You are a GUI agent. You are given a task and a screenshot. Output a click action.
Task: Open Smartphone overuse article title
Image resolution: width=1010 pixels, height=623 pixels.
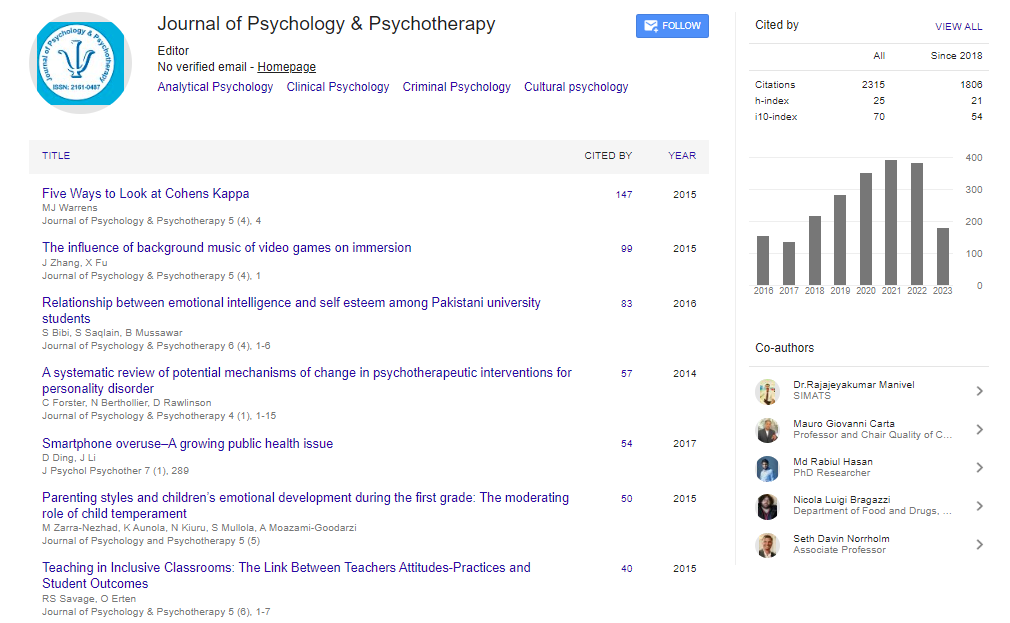pos(187,444)
